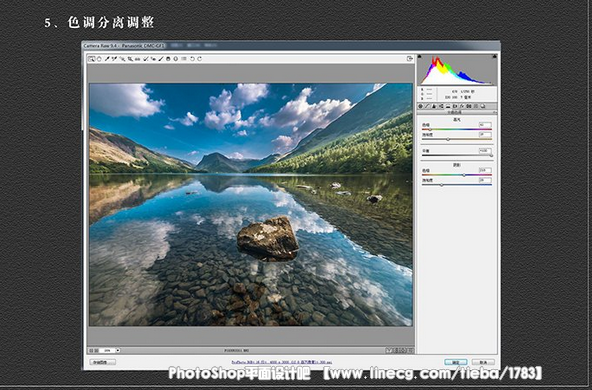Copy current settings to Before
Viewport: 592px width, 390px height.
(x=403, y=350)
